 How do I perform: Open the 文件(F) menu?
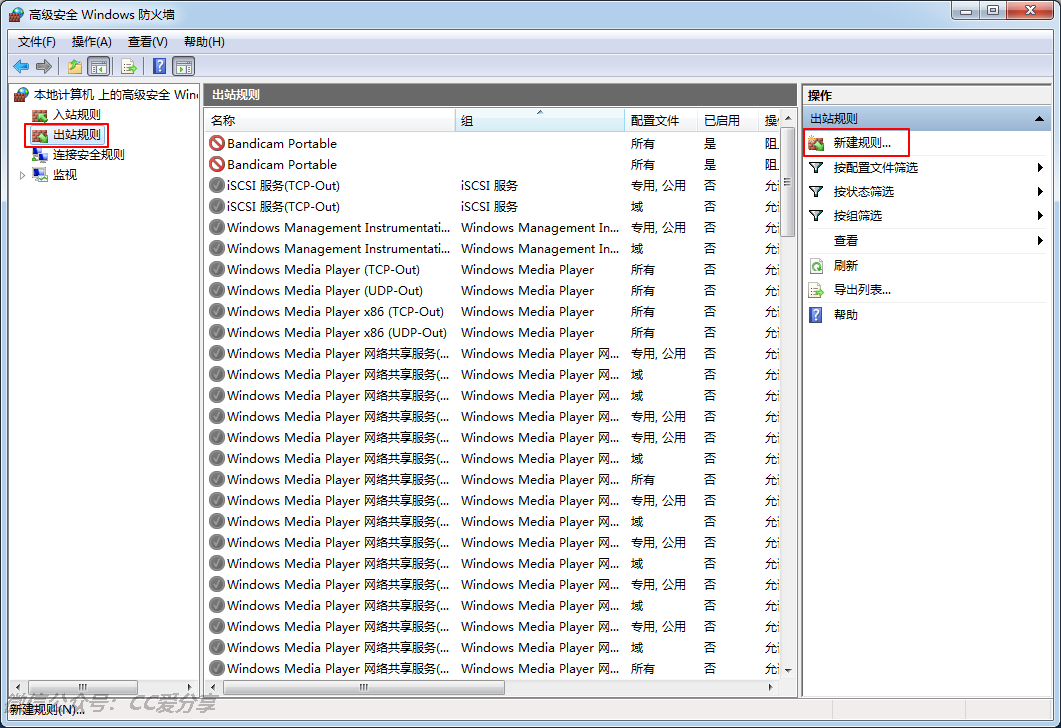click(x=37, y=42)
